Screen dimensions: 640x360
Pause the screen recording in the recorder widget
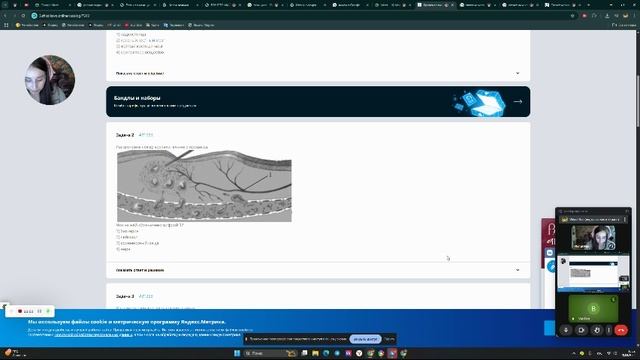point(40,311)
